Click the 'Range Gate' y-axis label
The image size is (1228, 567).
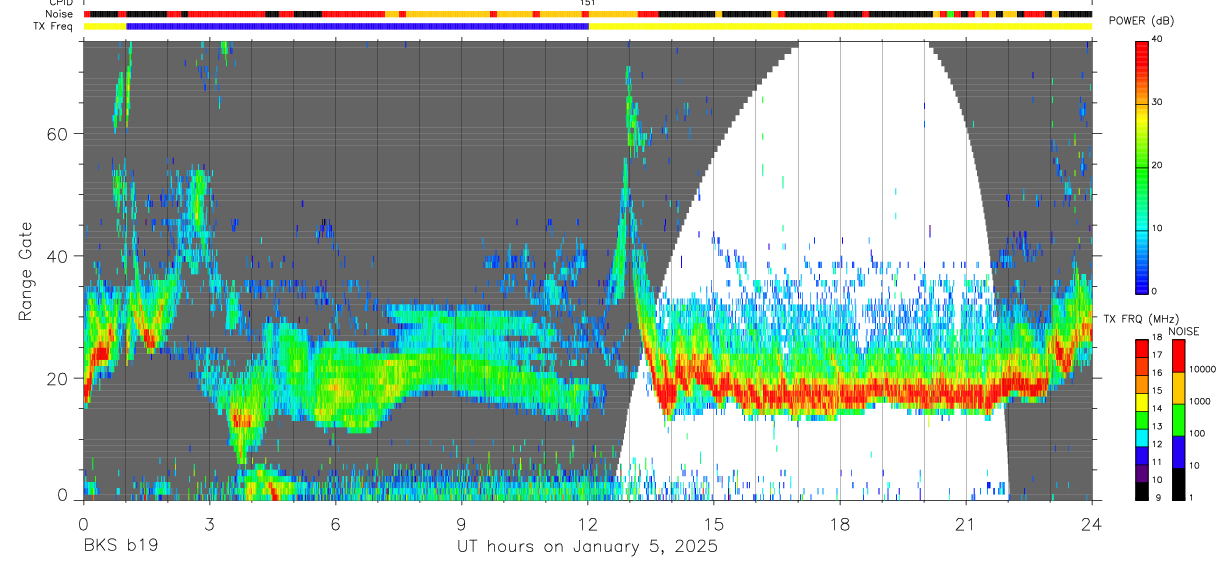point(25,270)
